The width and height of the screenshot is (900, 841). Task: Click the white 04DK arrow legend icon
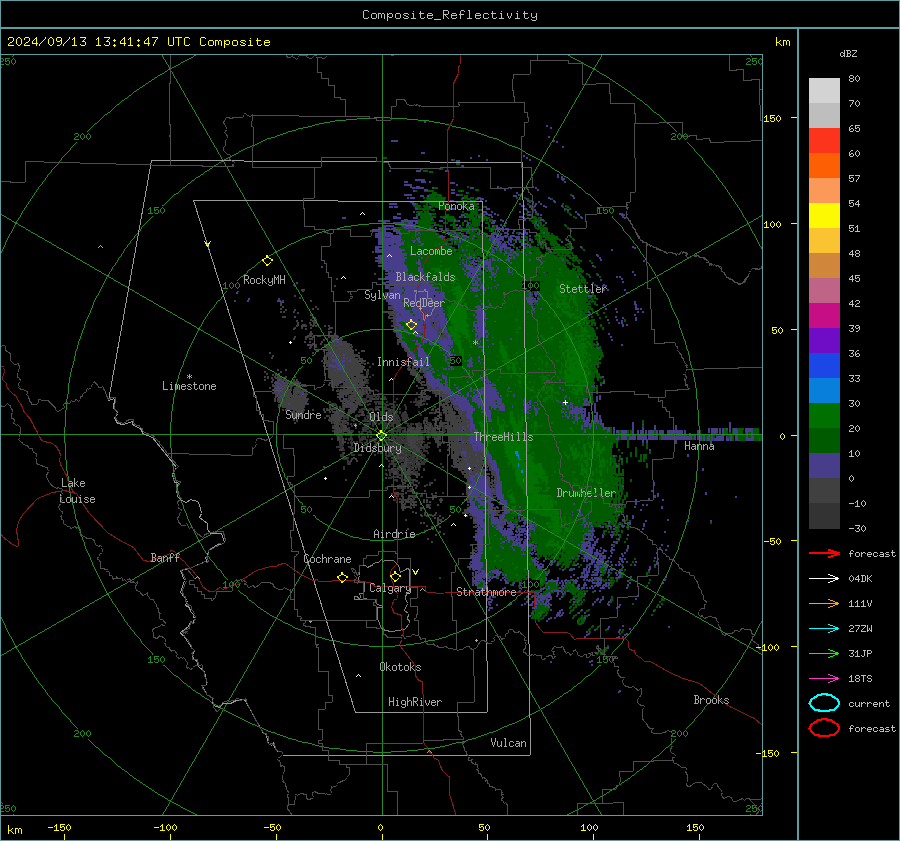824,578
